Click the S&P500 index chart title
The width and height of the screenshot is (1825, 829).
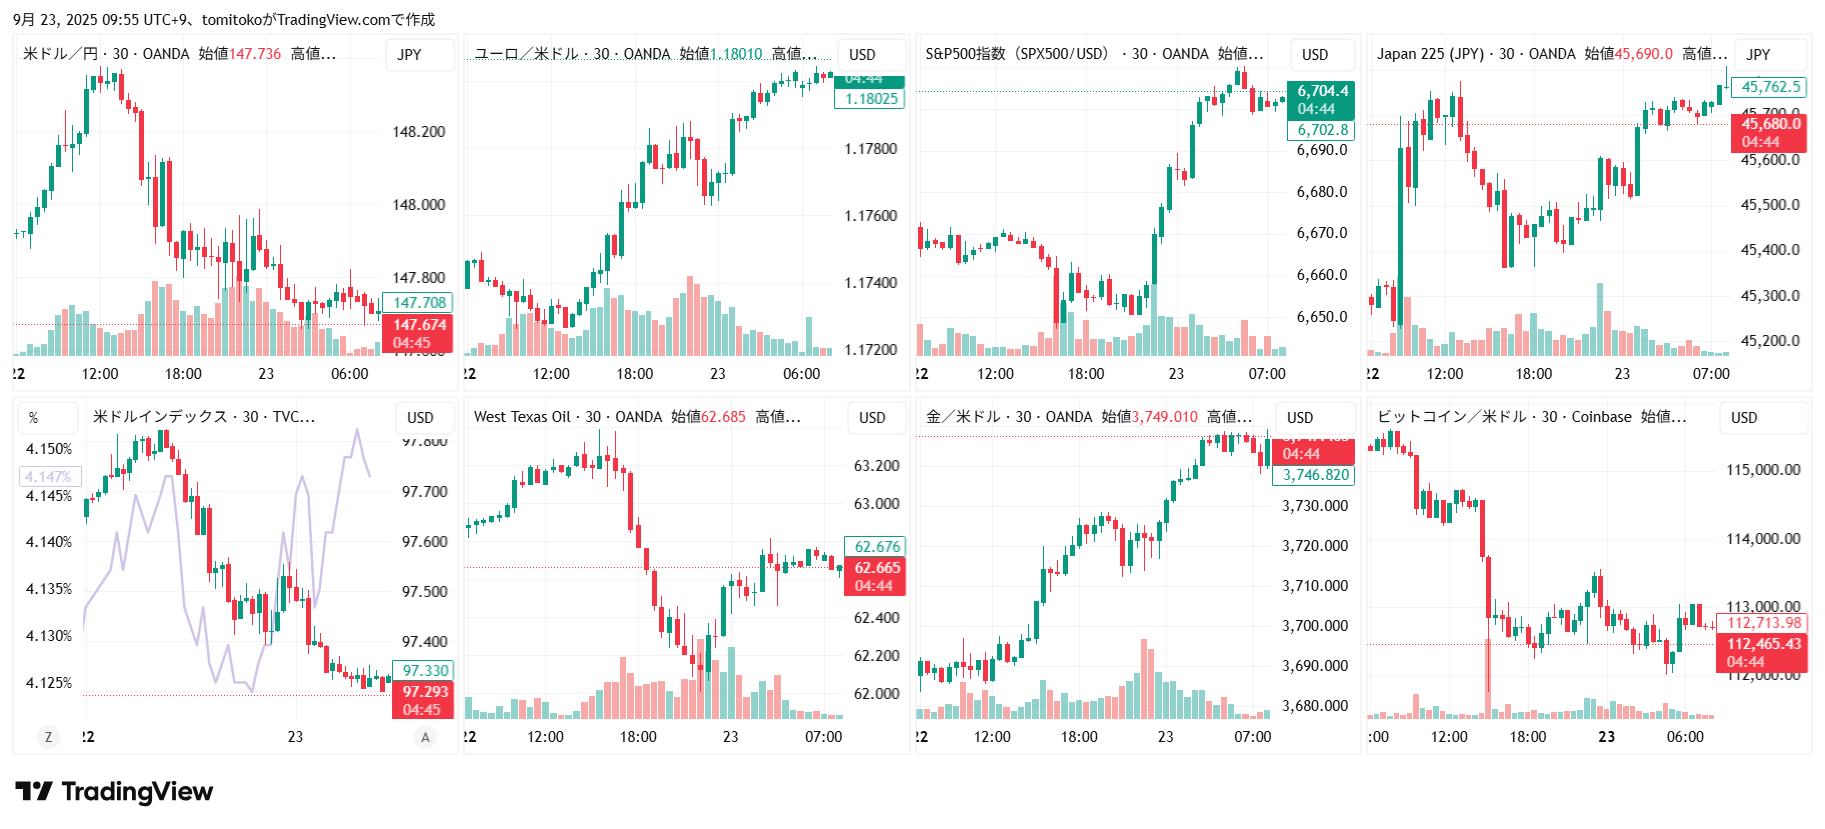1016,54
